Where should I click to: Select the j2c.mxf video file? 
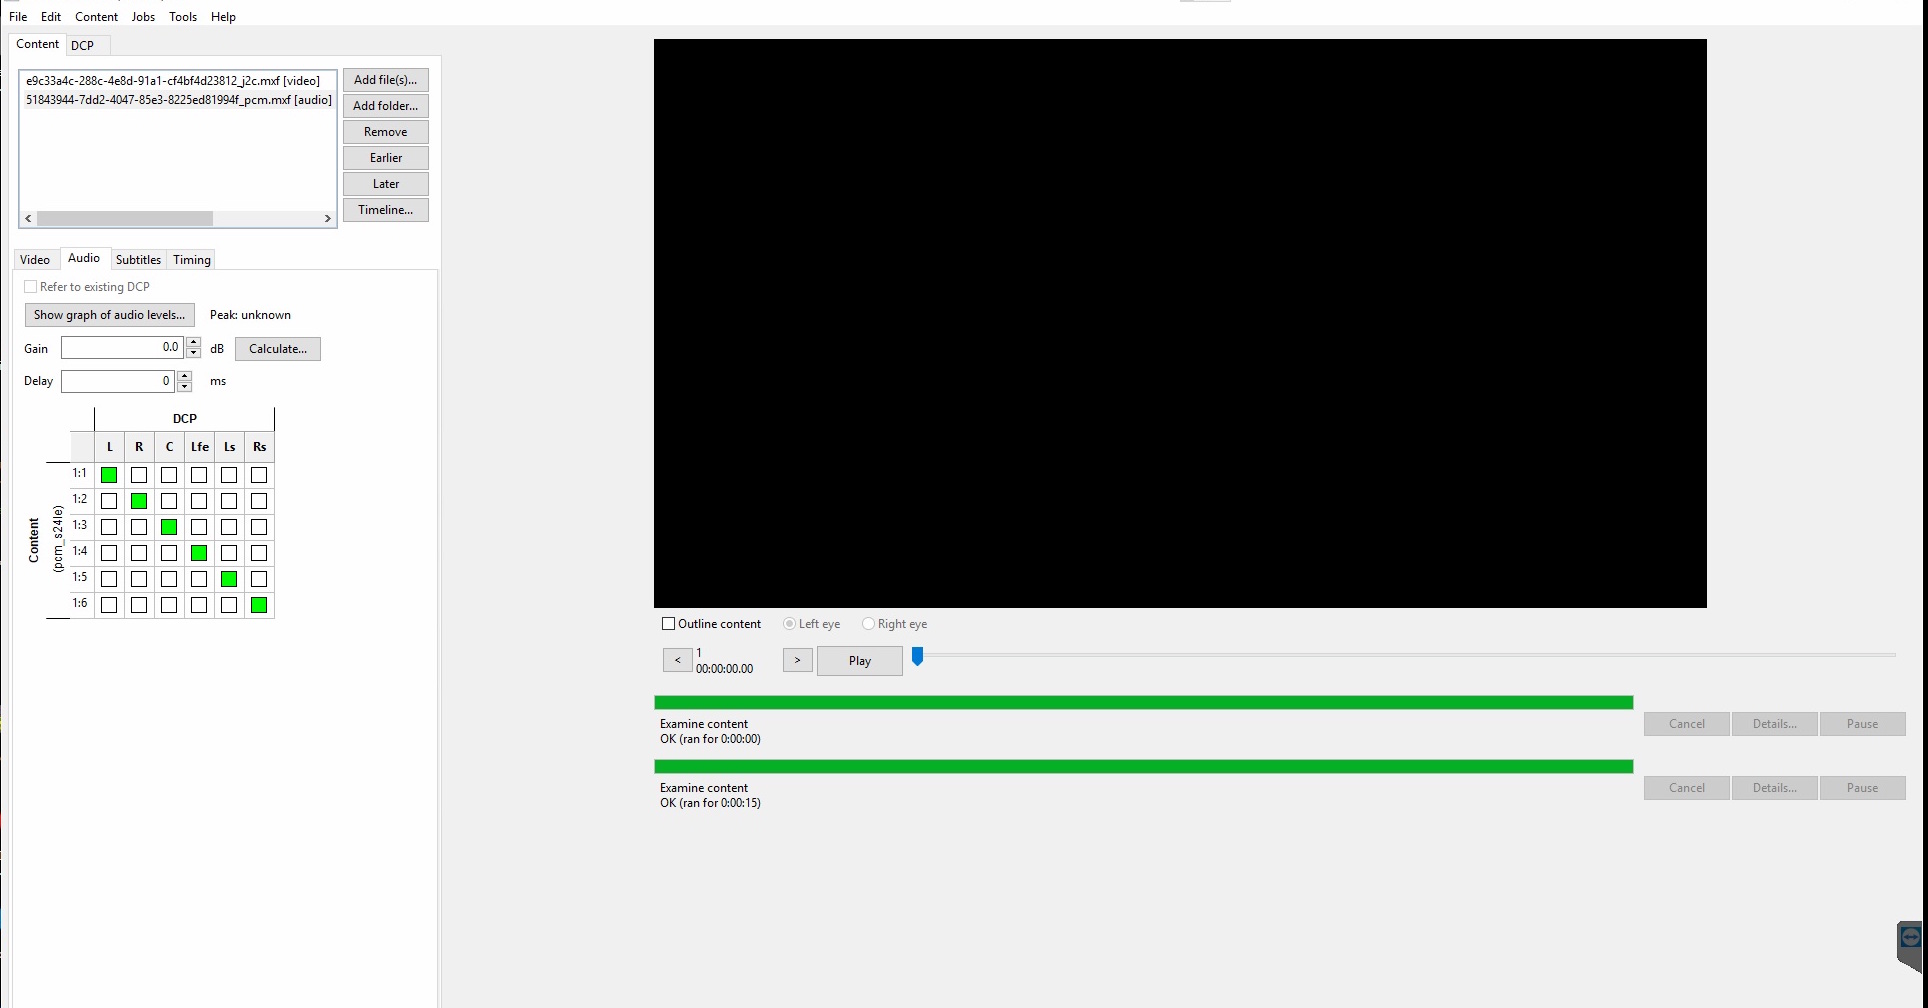(x=173, y=81)
